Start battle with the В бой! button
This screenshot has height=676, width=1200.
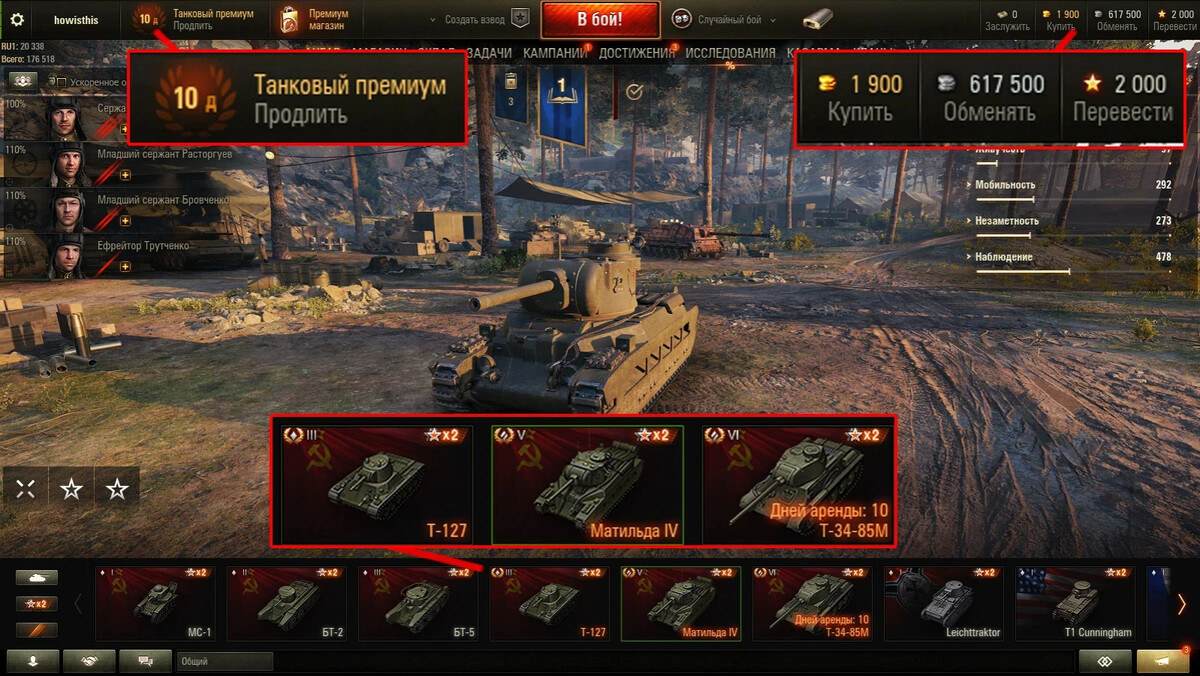(x=600, y=19)
